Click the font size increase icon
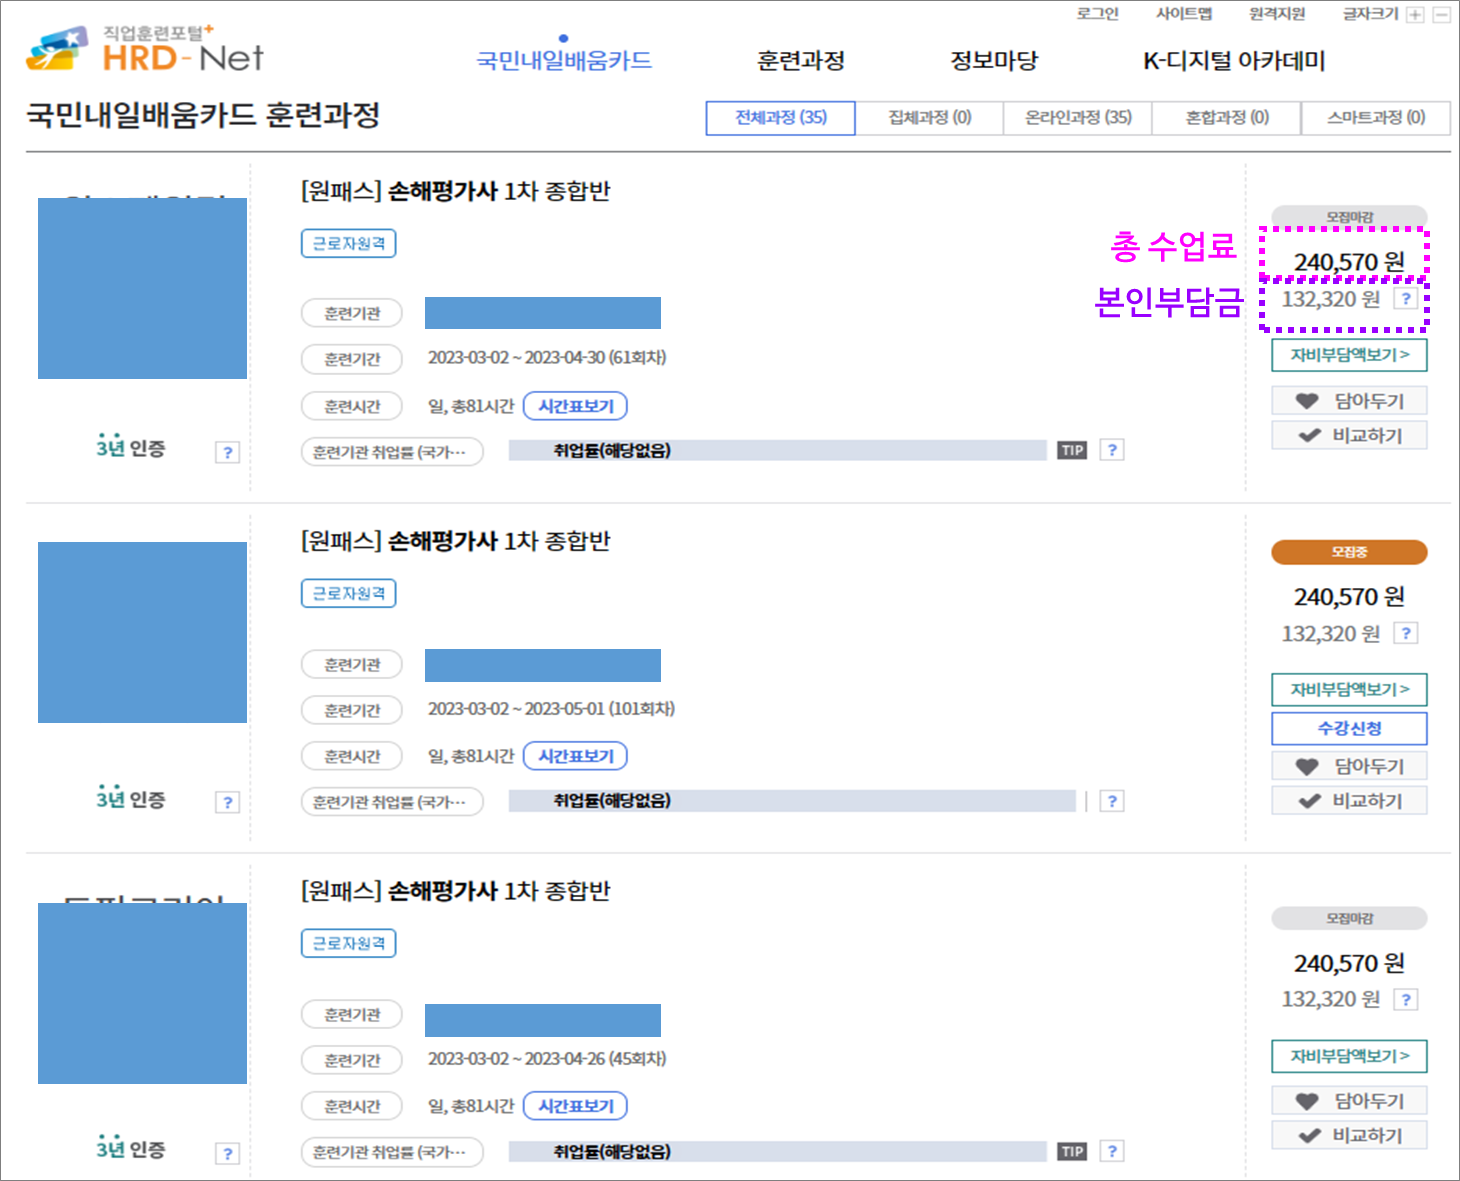 click(x=1414, y=14)
